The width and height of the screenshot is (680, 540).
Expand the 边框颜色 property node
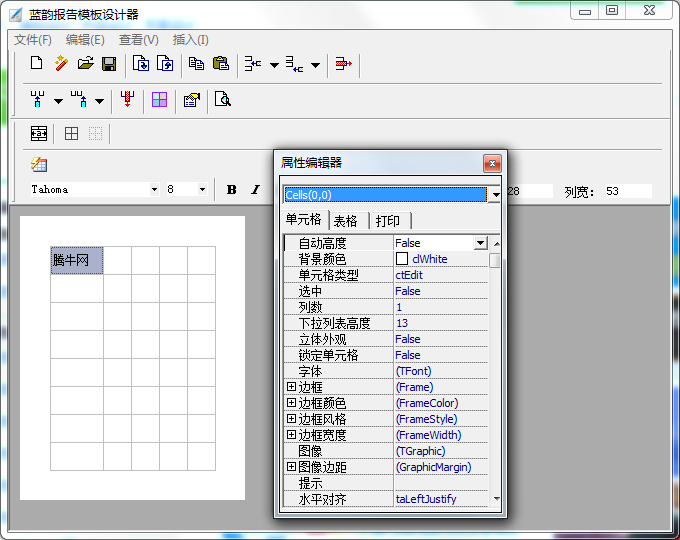pyautogui.click(x=291, y=403)
